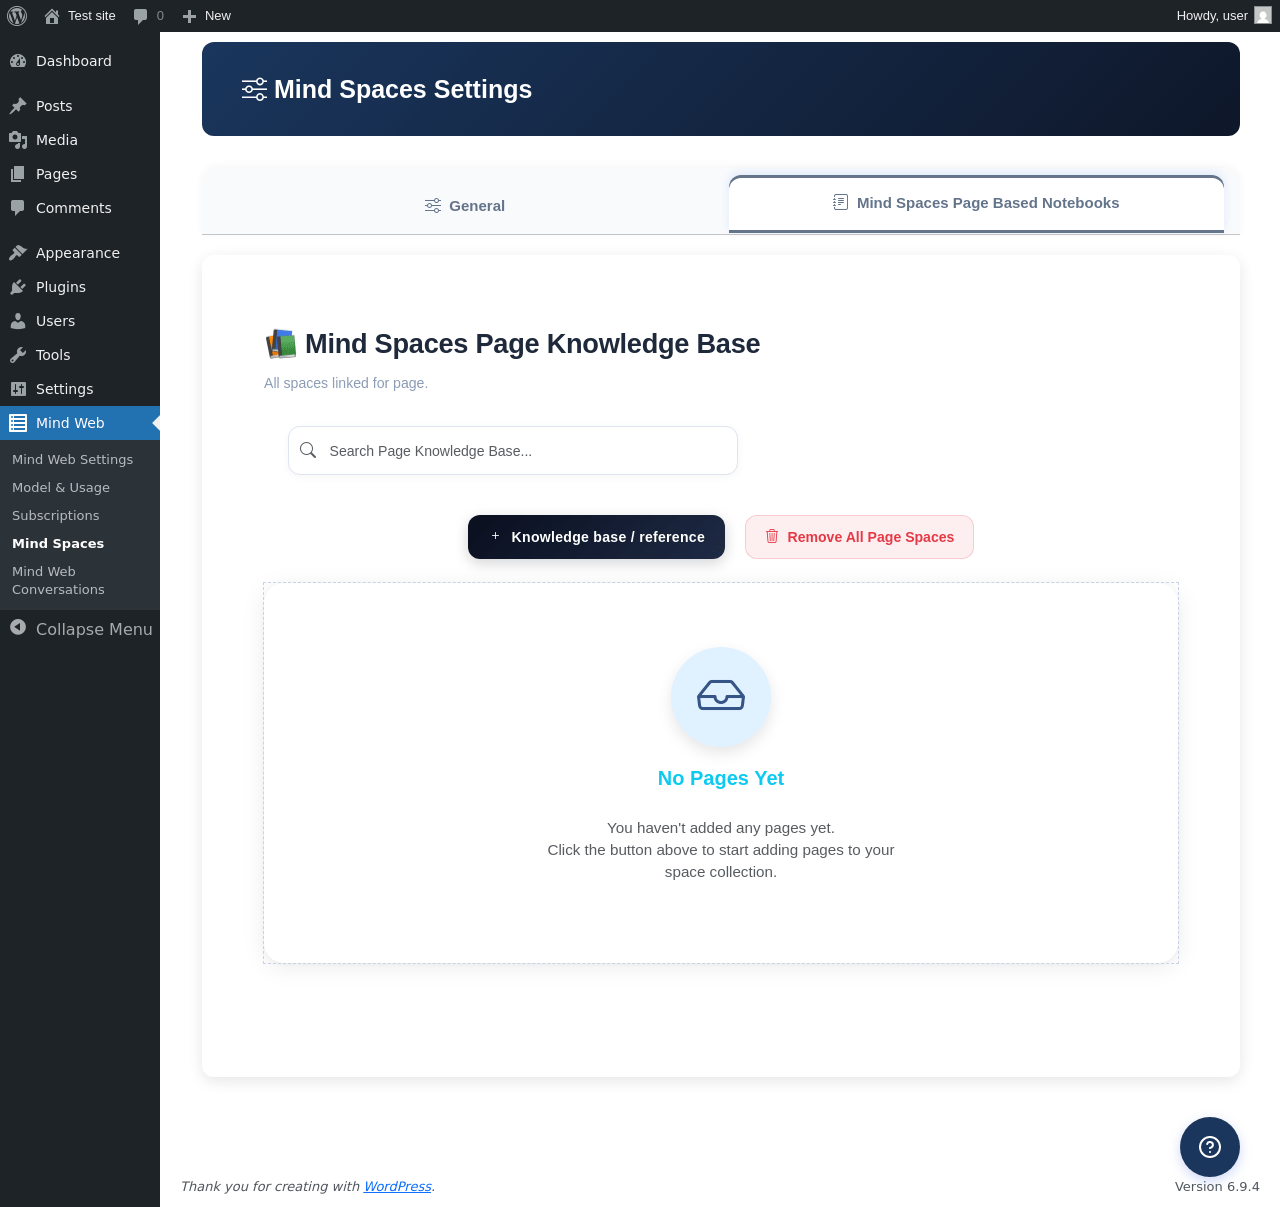Click the Plugins plug icon

click(18, 287)
